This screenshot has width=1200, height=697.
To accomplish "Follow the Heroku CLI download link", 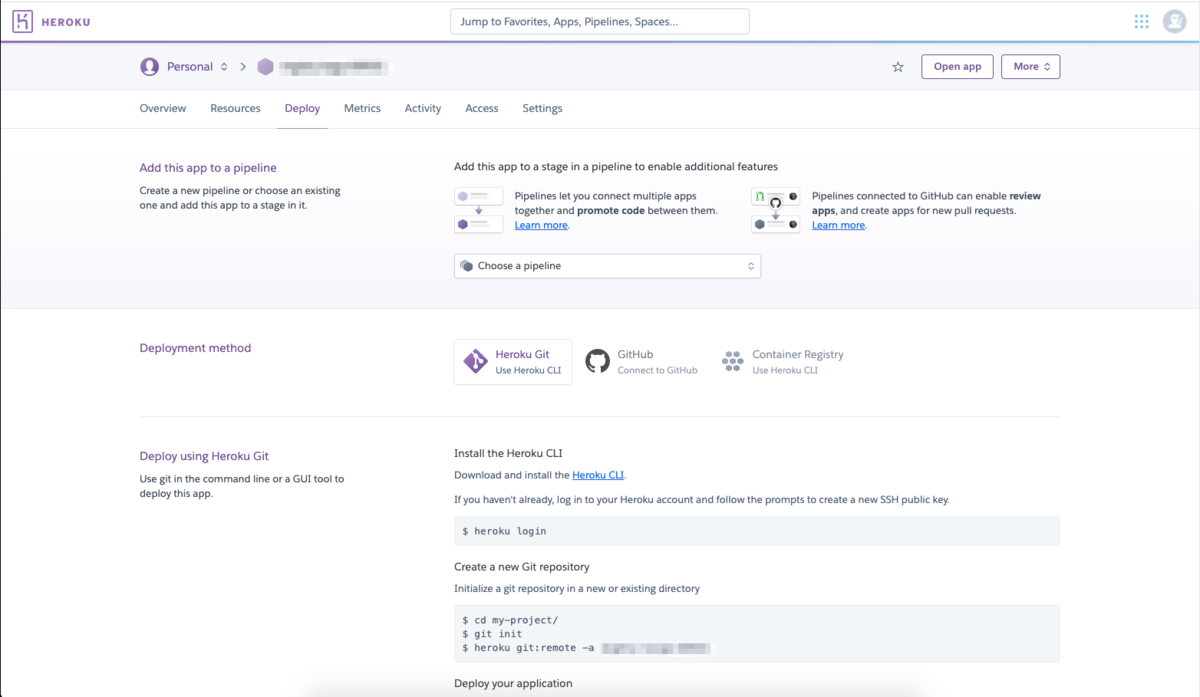I will click(x=598, y=475).
